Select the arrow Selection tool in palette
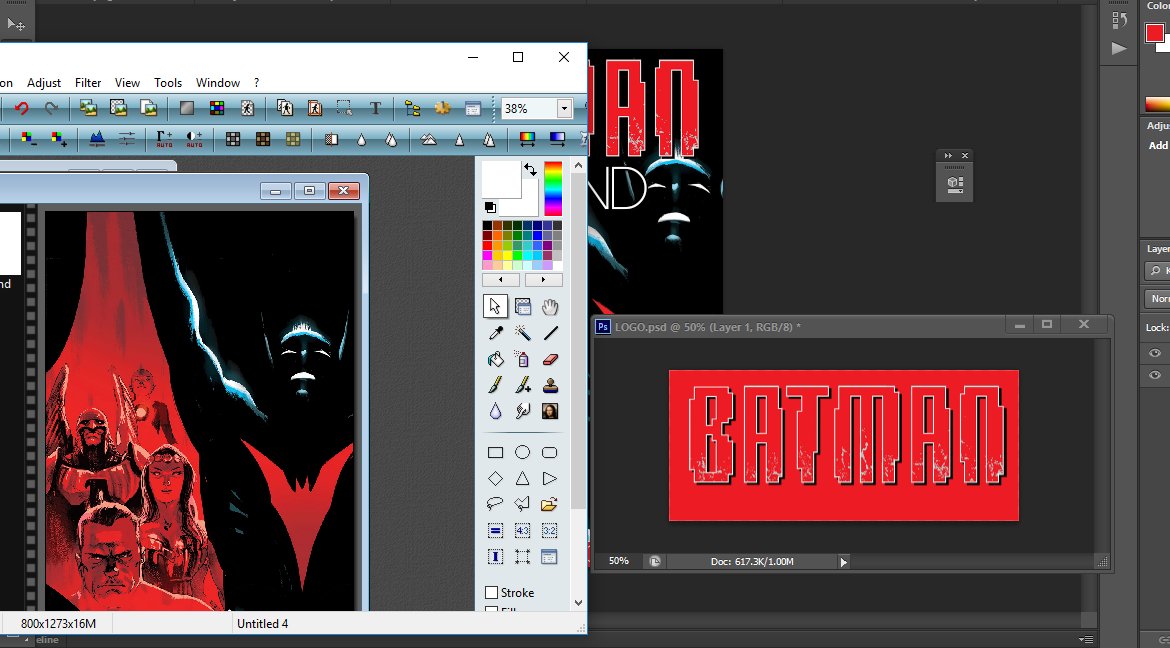Viewport: 1170px width, 648px height. pyautogui.click(x=495, y=307)
